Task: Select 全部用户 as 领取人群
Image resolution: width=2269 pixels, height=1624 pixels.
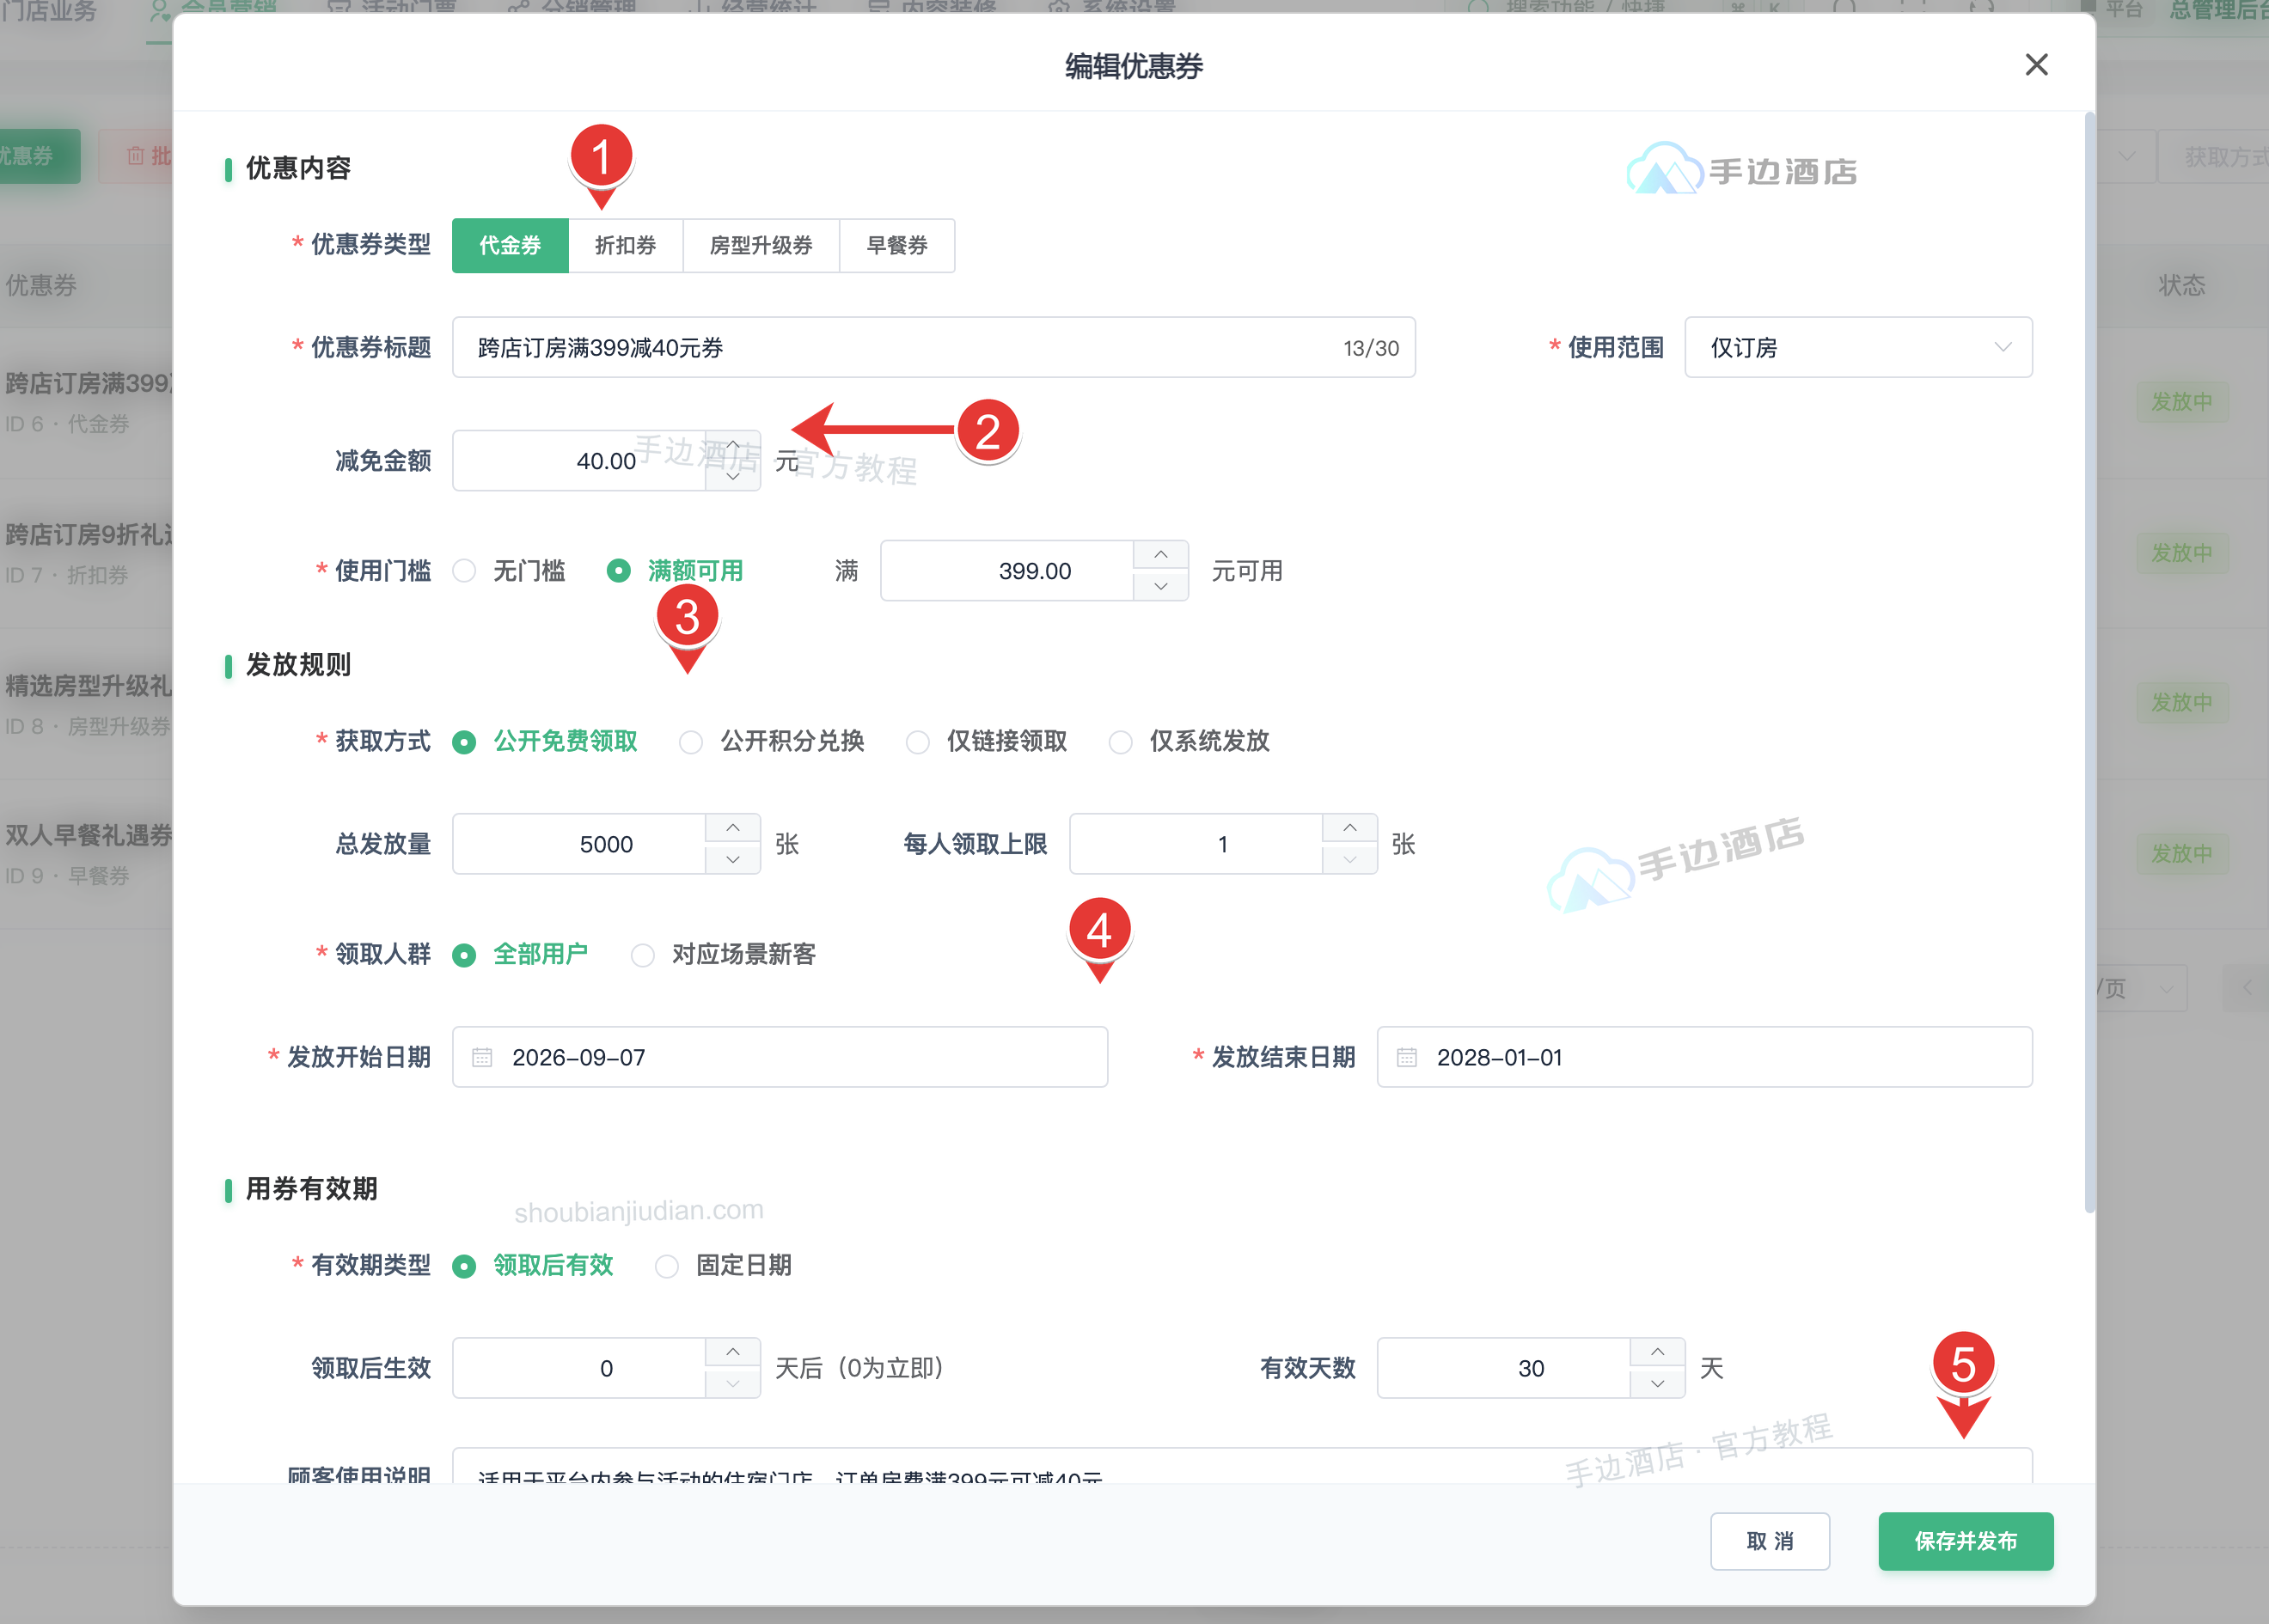Action: point(520,955)
